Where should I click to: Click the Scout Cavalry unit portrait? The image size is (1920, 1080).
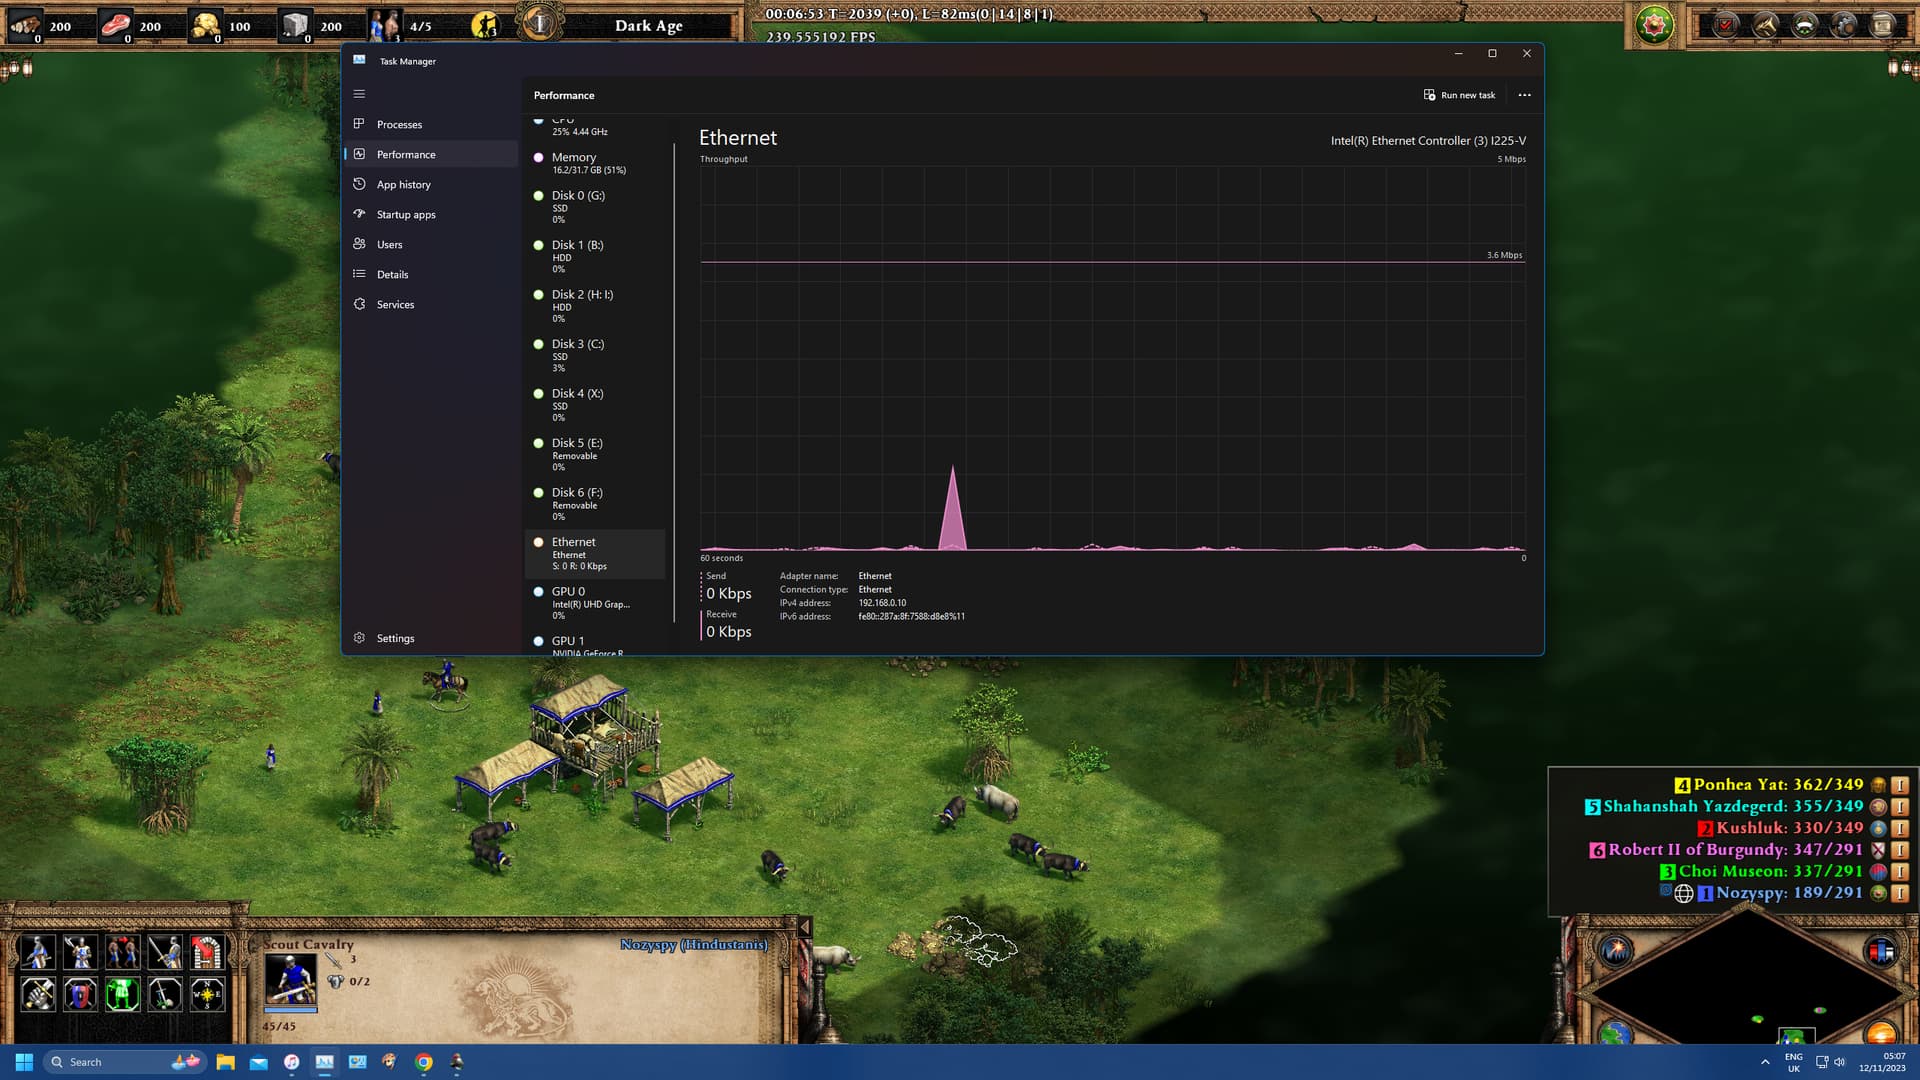point(290,980)
